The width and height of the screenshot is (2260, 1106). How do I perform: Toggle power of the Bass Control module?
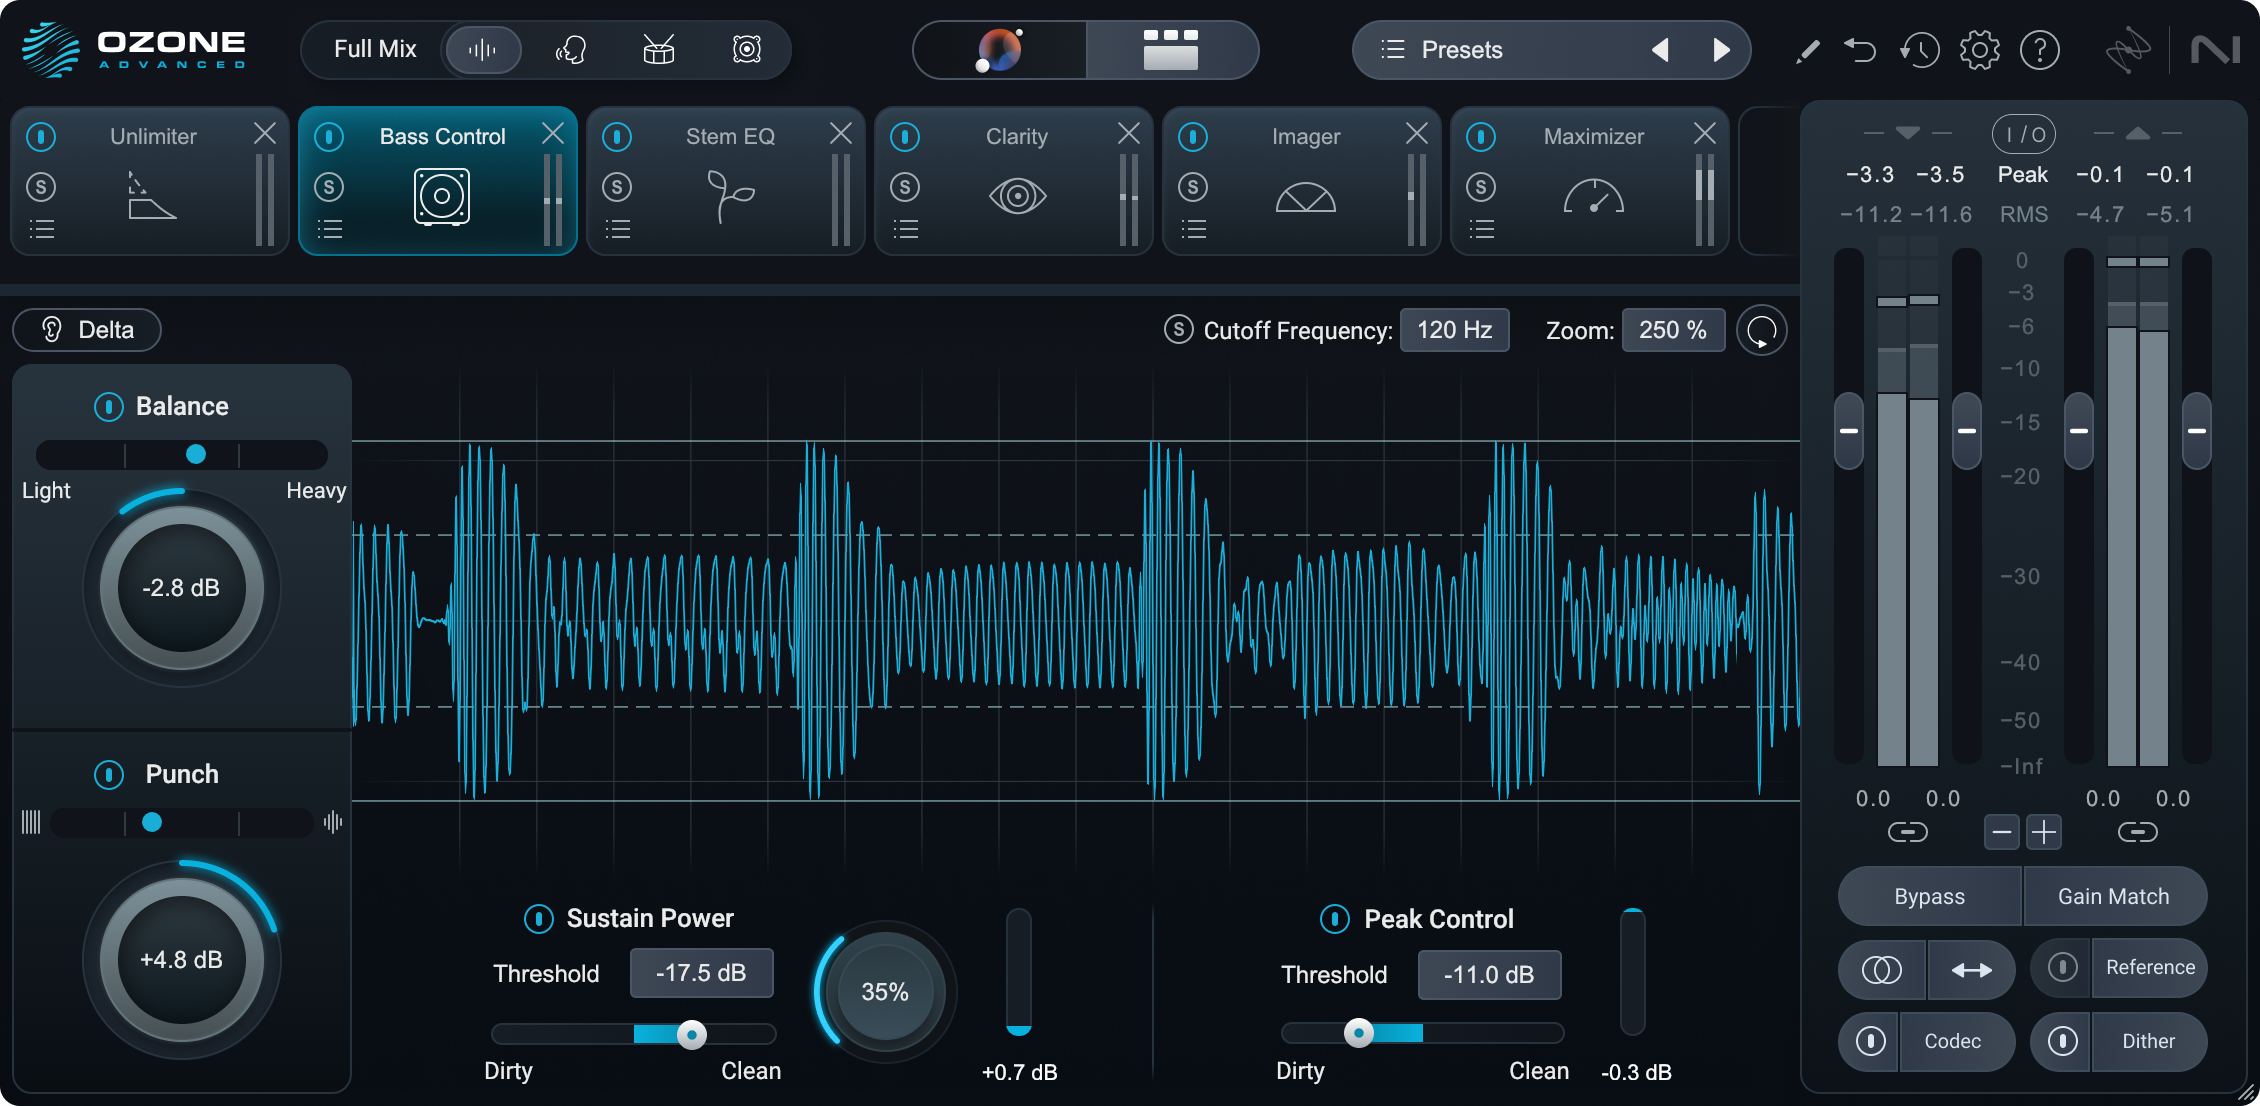tap(330, 136)
